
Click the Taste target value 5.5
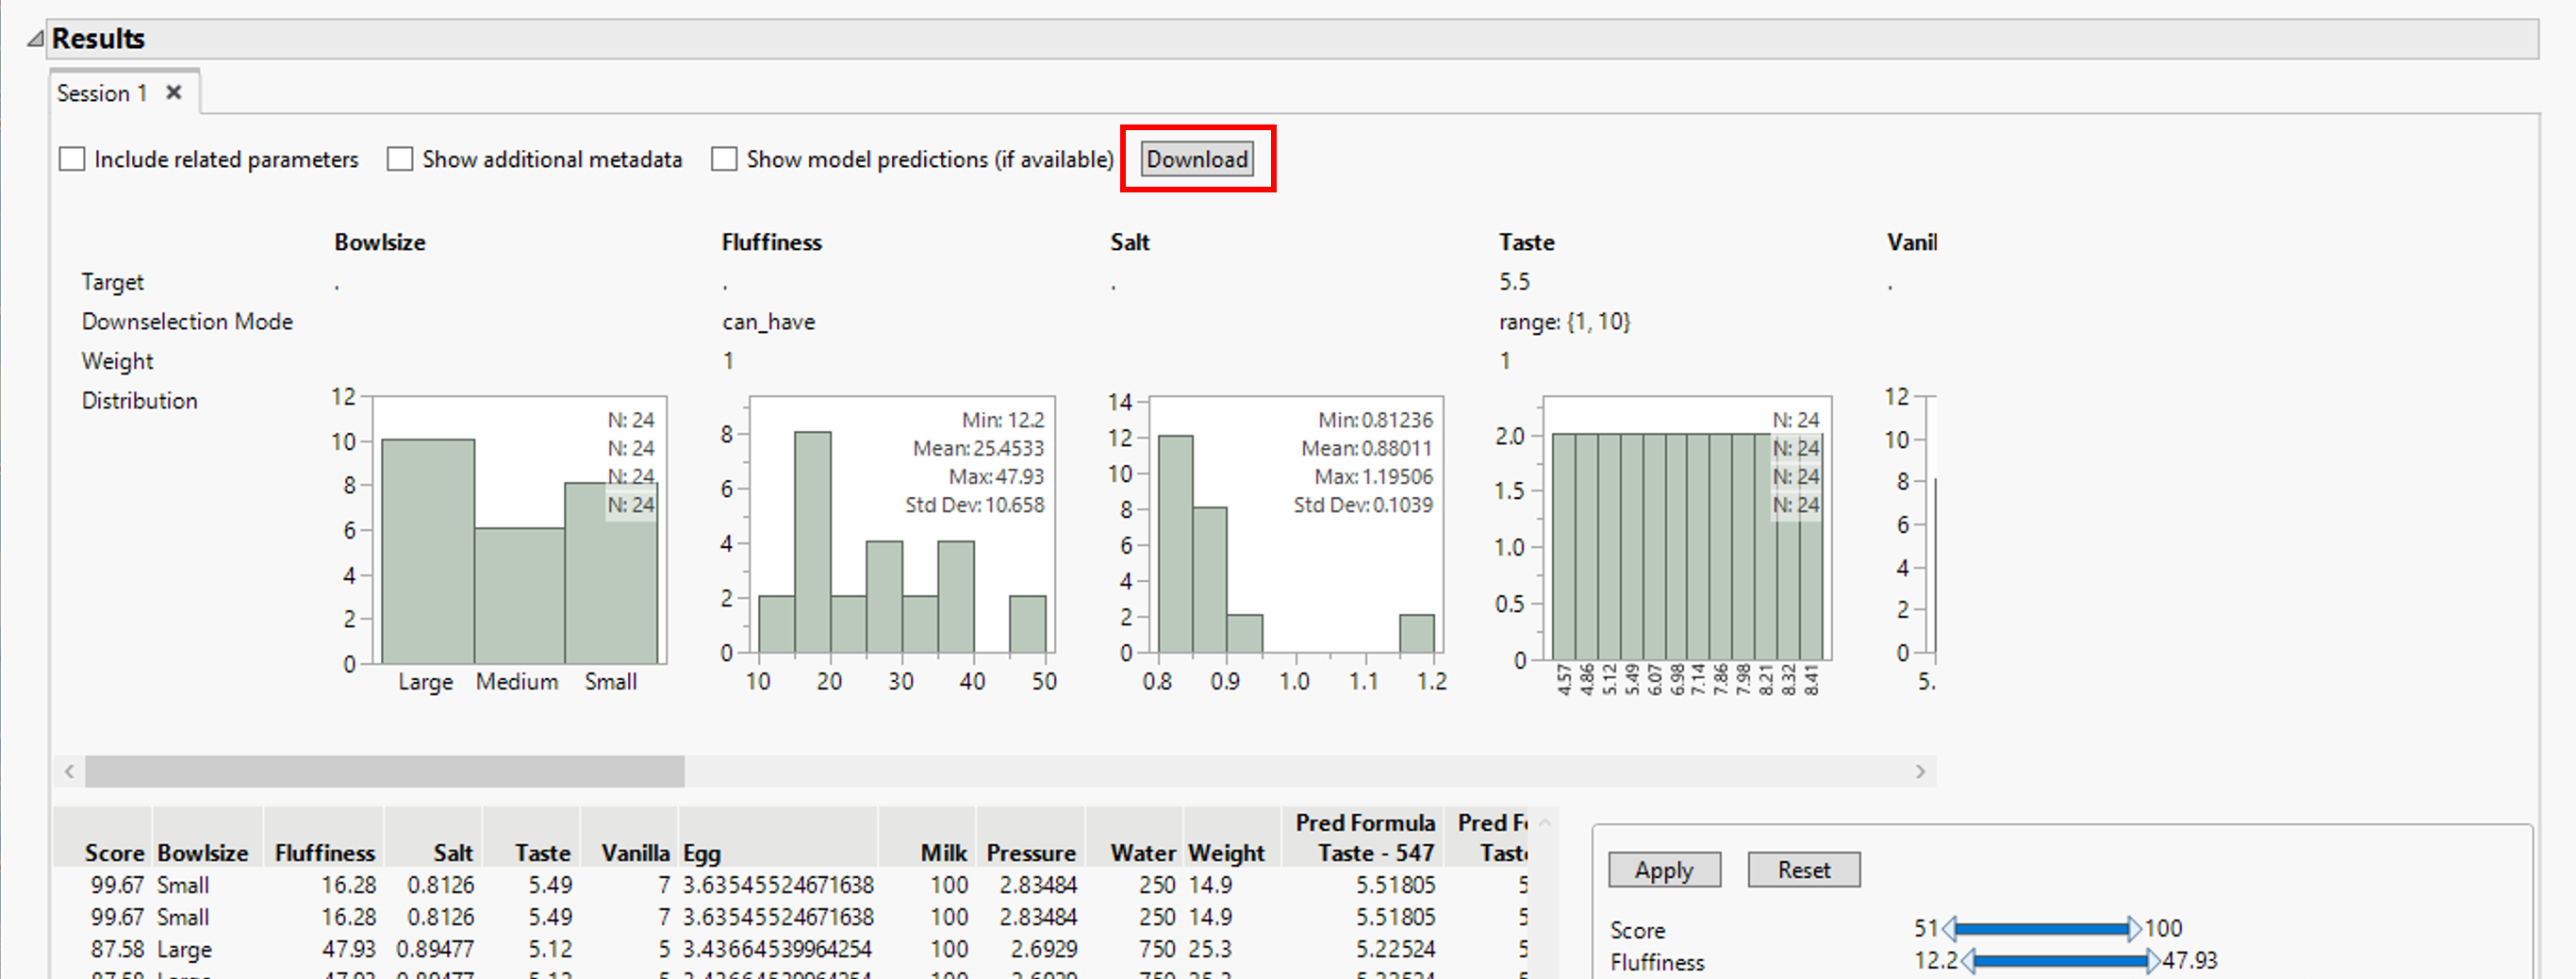click(1514, 282)
